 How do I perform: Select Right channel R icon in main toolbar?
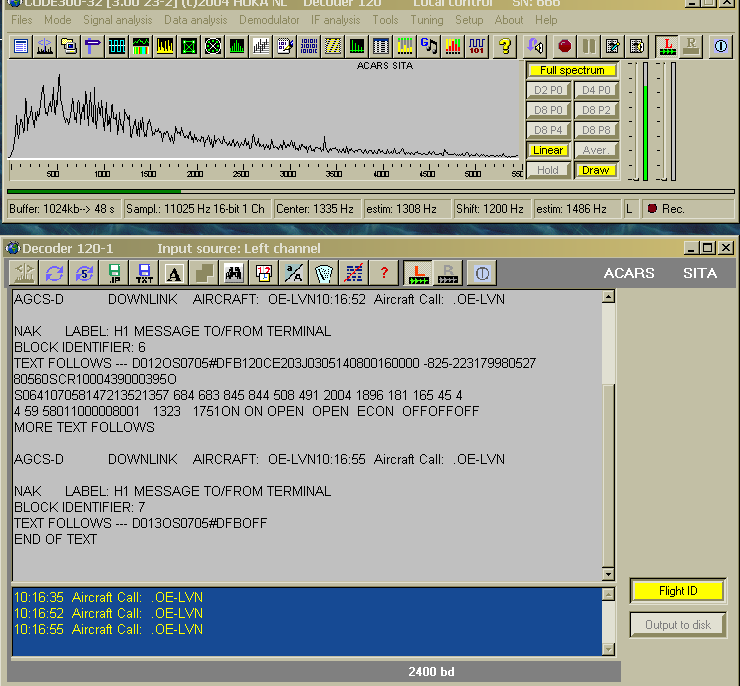(691, 46)
